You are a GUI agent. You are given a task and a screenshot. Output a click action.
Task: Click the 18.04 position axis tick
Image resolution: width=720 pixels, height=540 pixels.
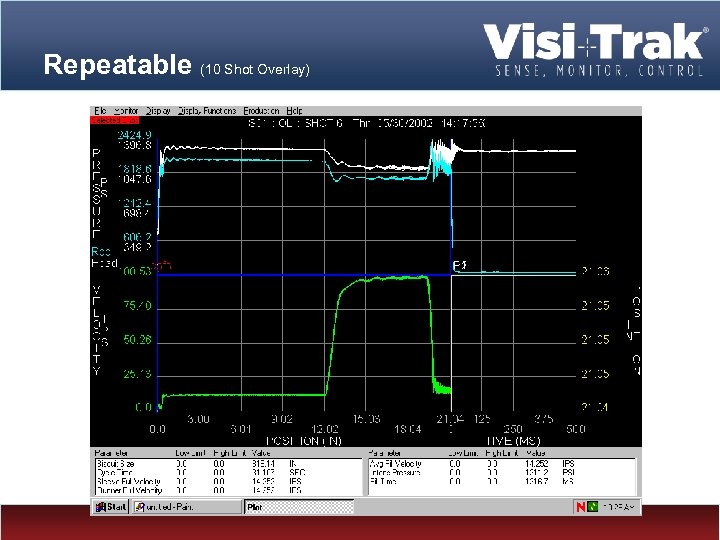pyautogui.click(x=408, y=429)
